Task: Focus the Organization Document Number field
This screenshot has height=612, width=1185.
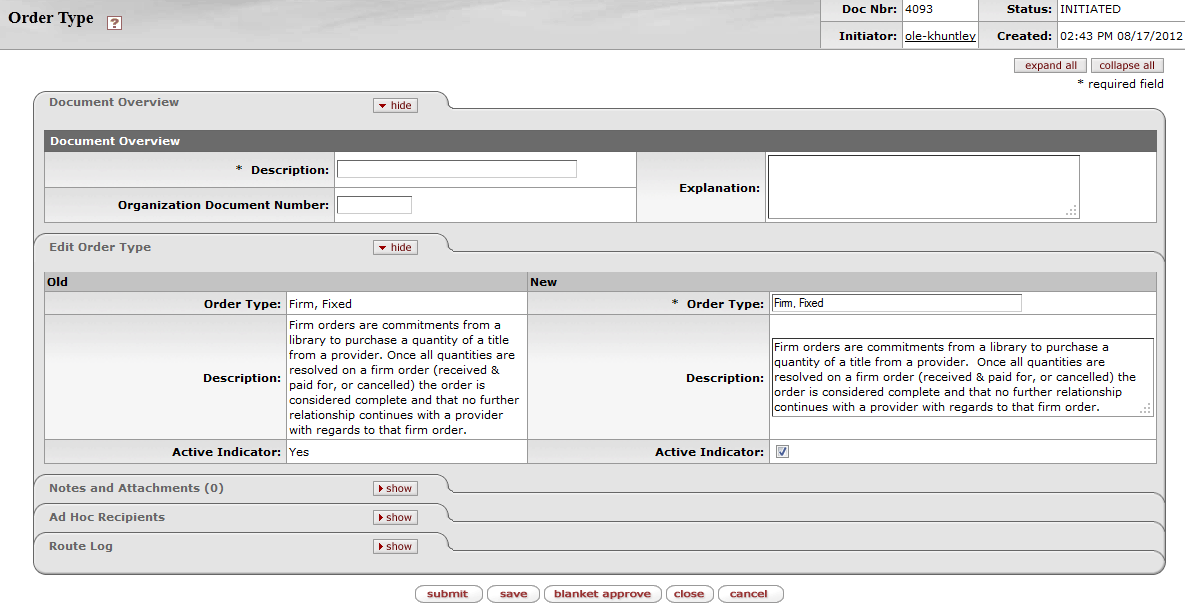Action: (374, 205)
